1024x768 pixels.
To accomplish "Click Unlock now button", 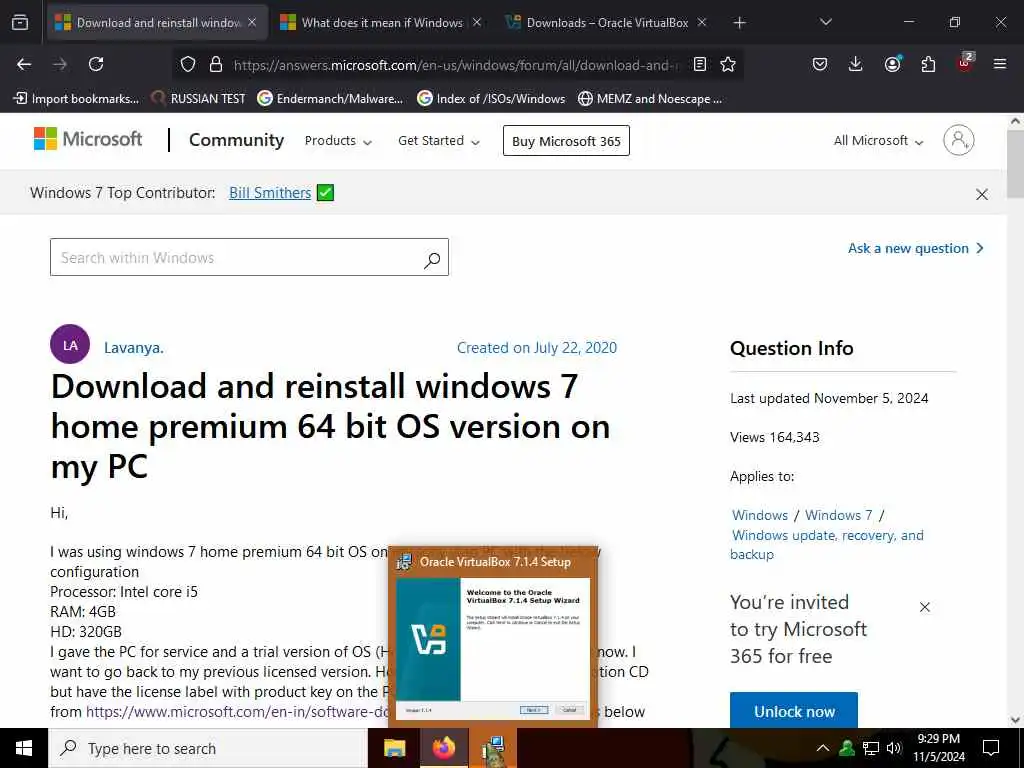I will tap(793, 711).
